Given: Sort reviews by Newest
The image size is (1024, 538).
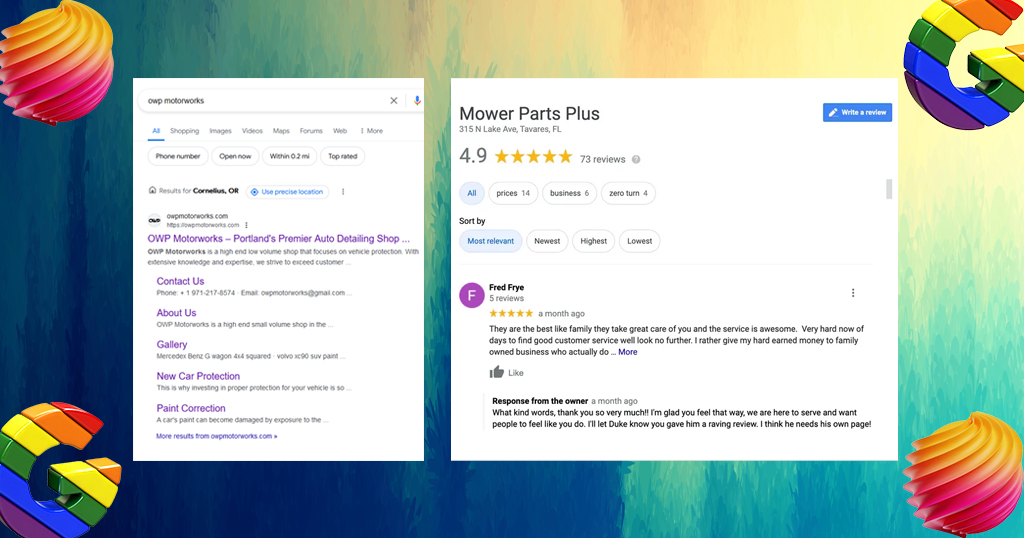Looking at the screenshot, I should click(547, 241).
